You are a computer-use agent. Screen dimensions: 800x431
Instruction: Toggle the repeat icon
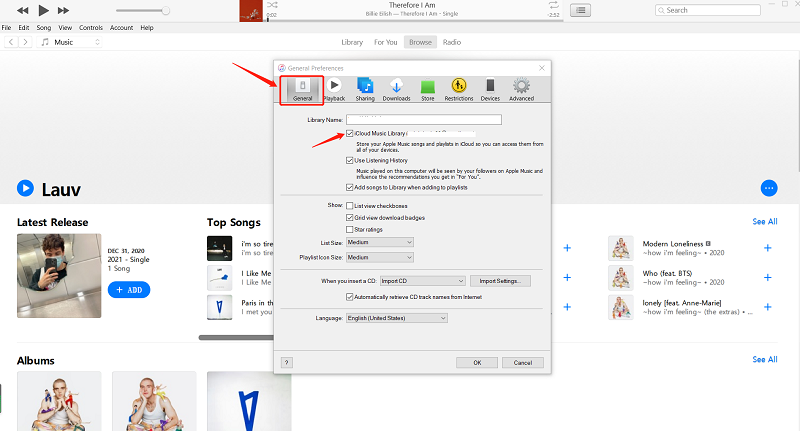click(x=554, y=5)
